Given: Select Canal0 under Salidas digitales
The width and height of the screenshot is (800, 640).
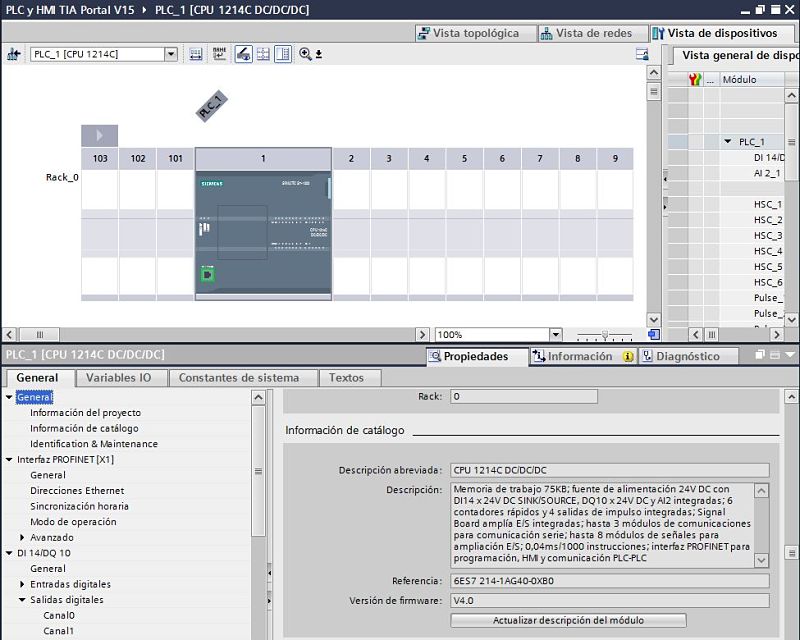Looking at the screenshot, I should point(59,615).
